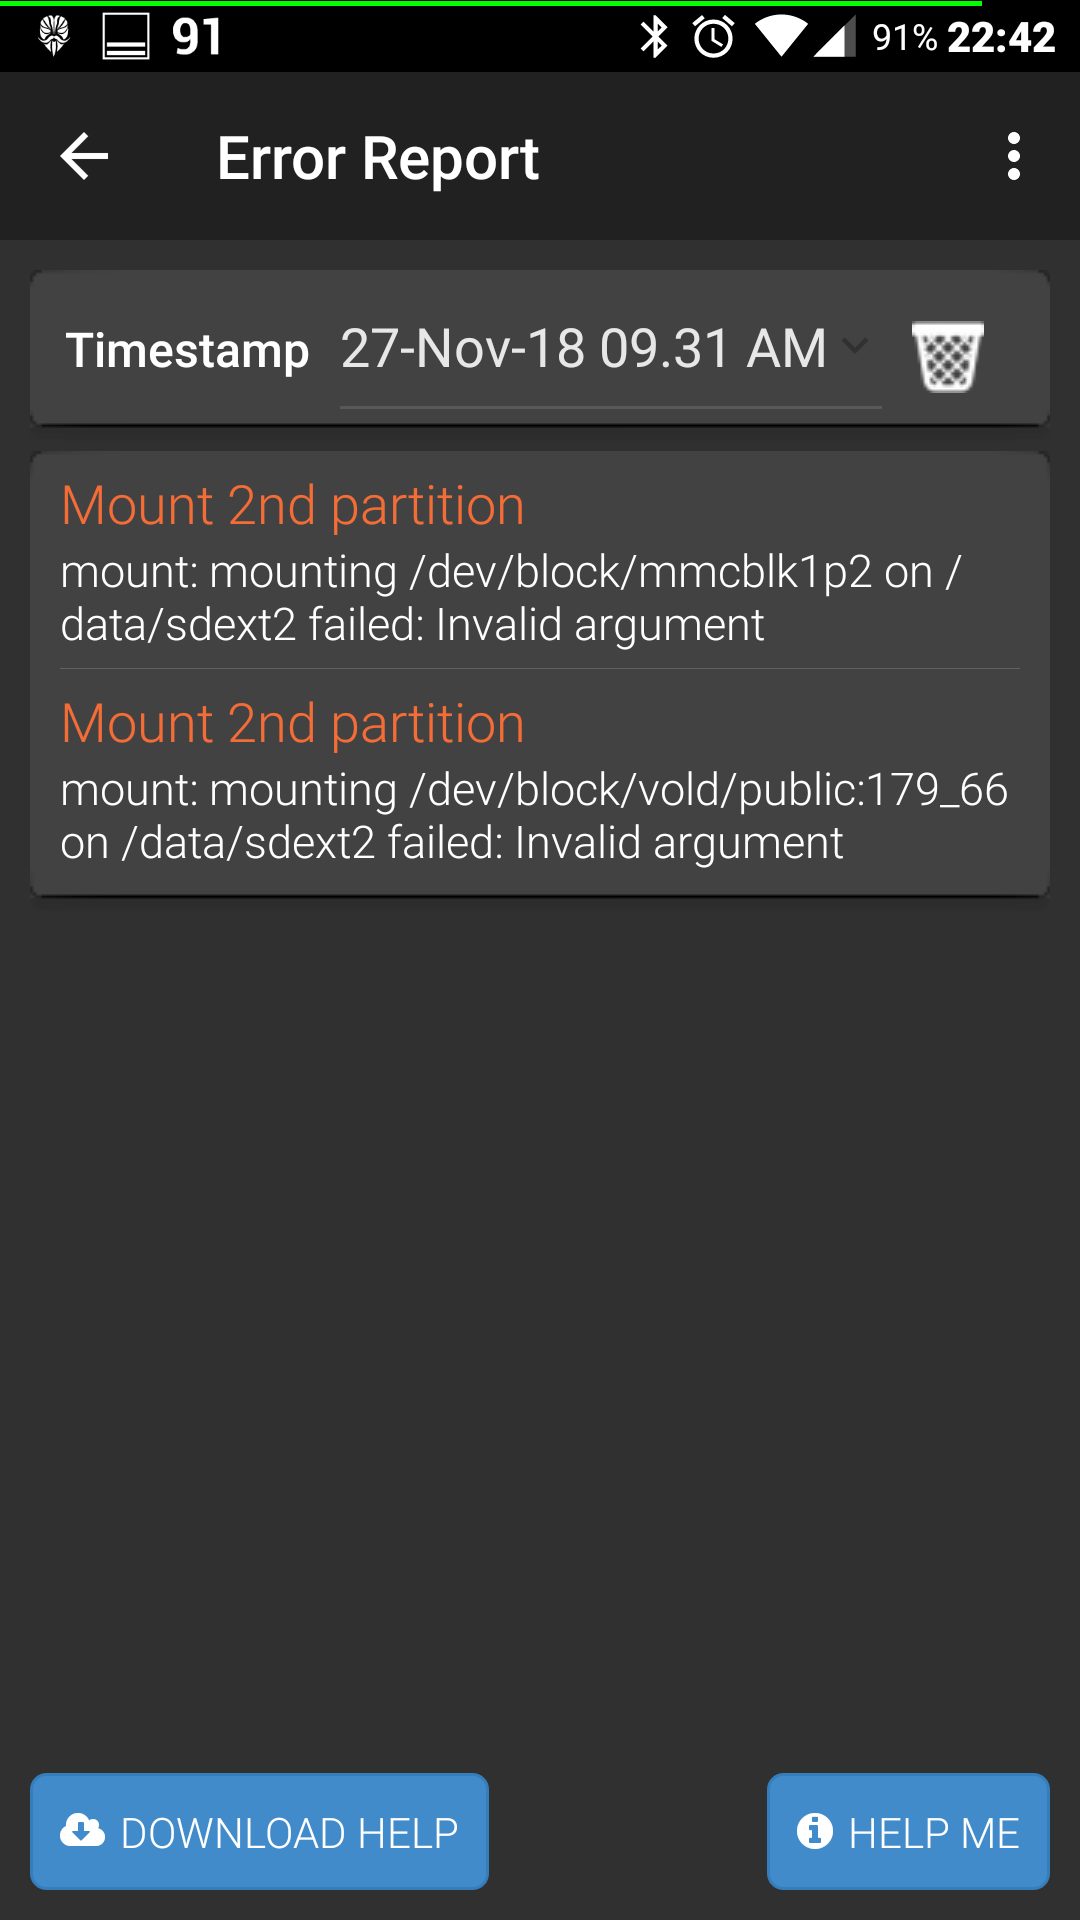This screenshot has width=1080, height=1920.
Task: Delete the report using the trash bin icon
Action: (947, 355)
